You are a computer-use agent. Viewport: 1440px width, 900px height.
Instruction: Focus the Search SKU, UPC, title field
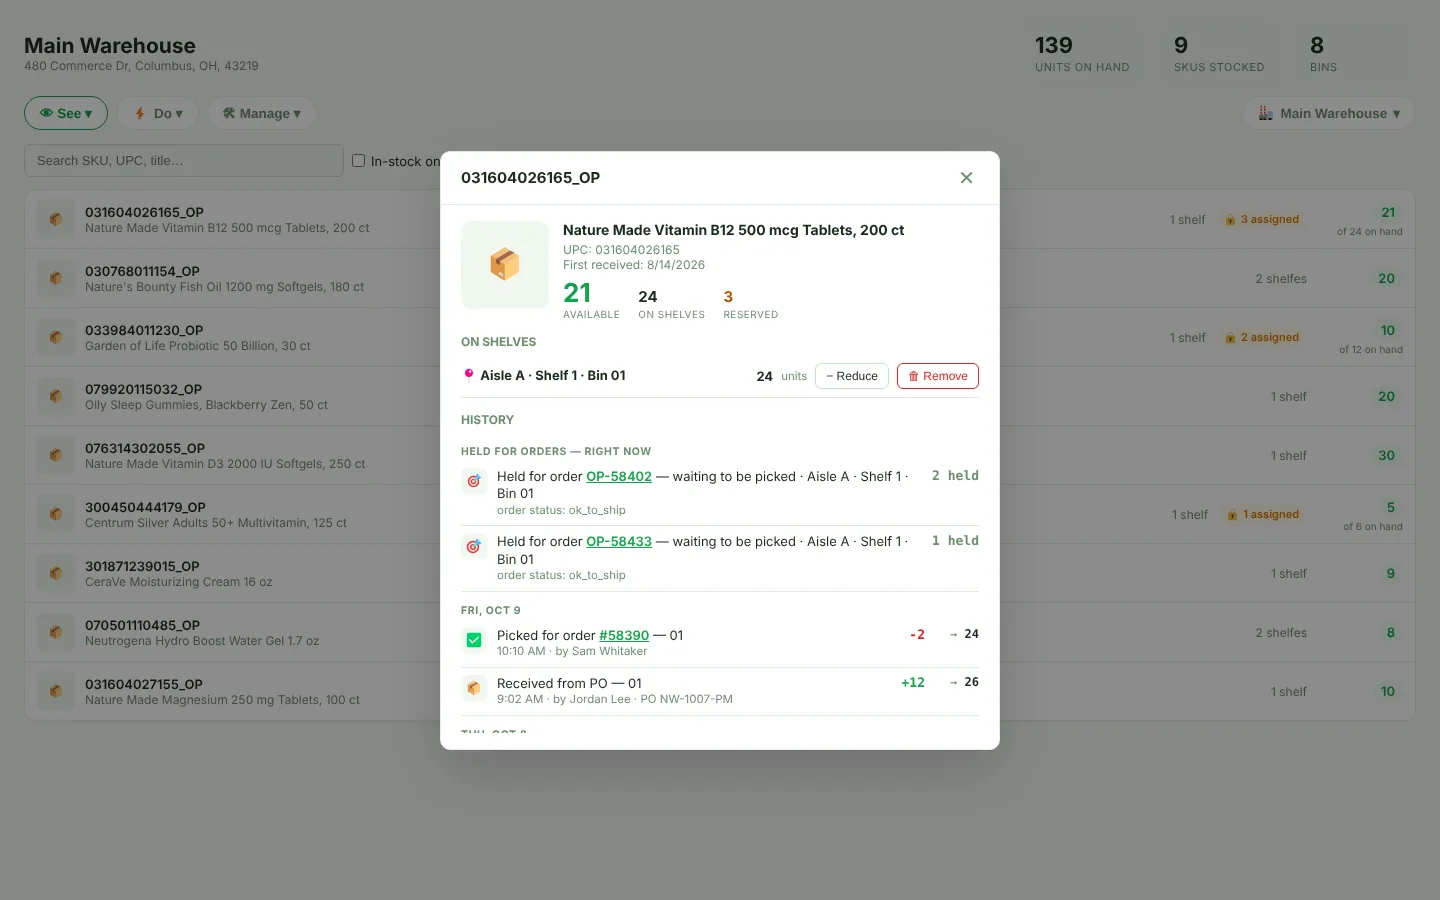184,161
